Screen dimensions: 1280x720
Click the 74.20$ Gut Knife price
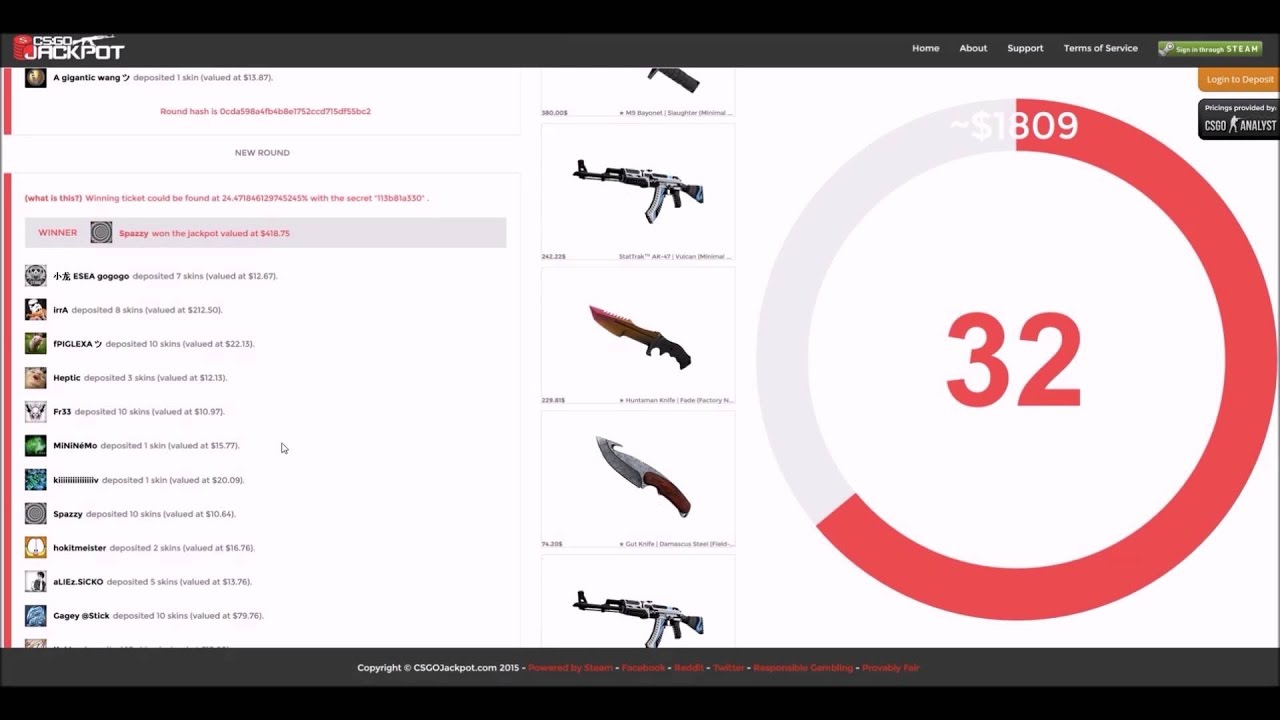click(x=552, y=544)
